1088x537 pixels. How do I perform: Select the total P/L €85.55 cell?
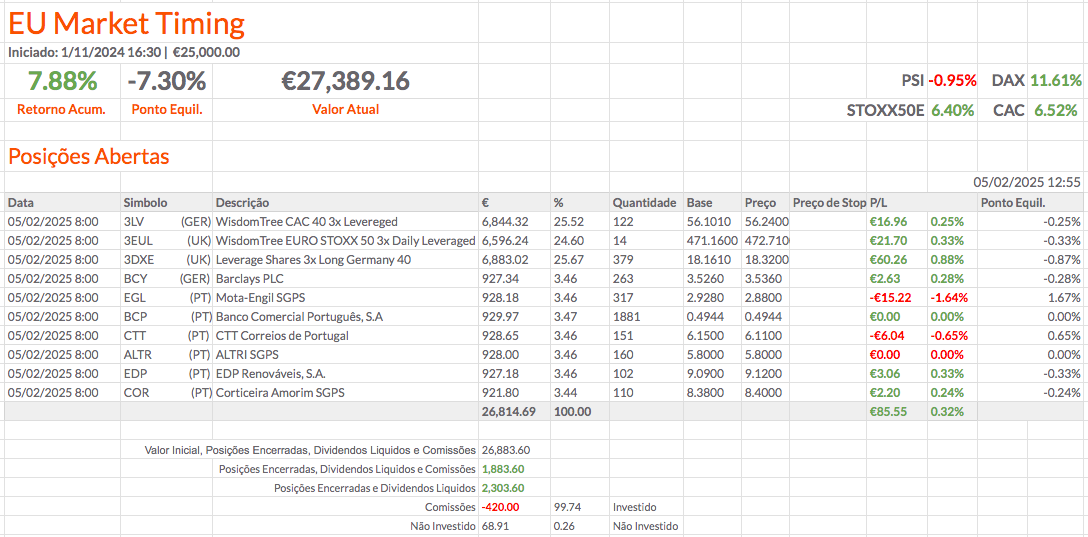point(888,412)
